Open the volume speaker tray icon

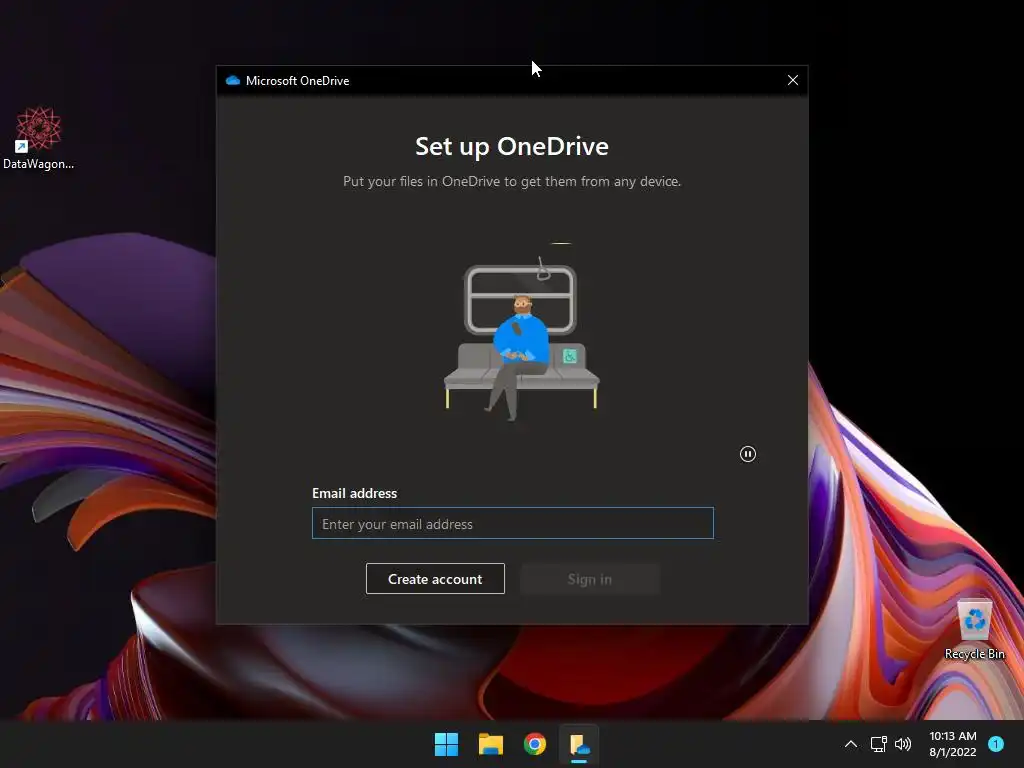903,744
